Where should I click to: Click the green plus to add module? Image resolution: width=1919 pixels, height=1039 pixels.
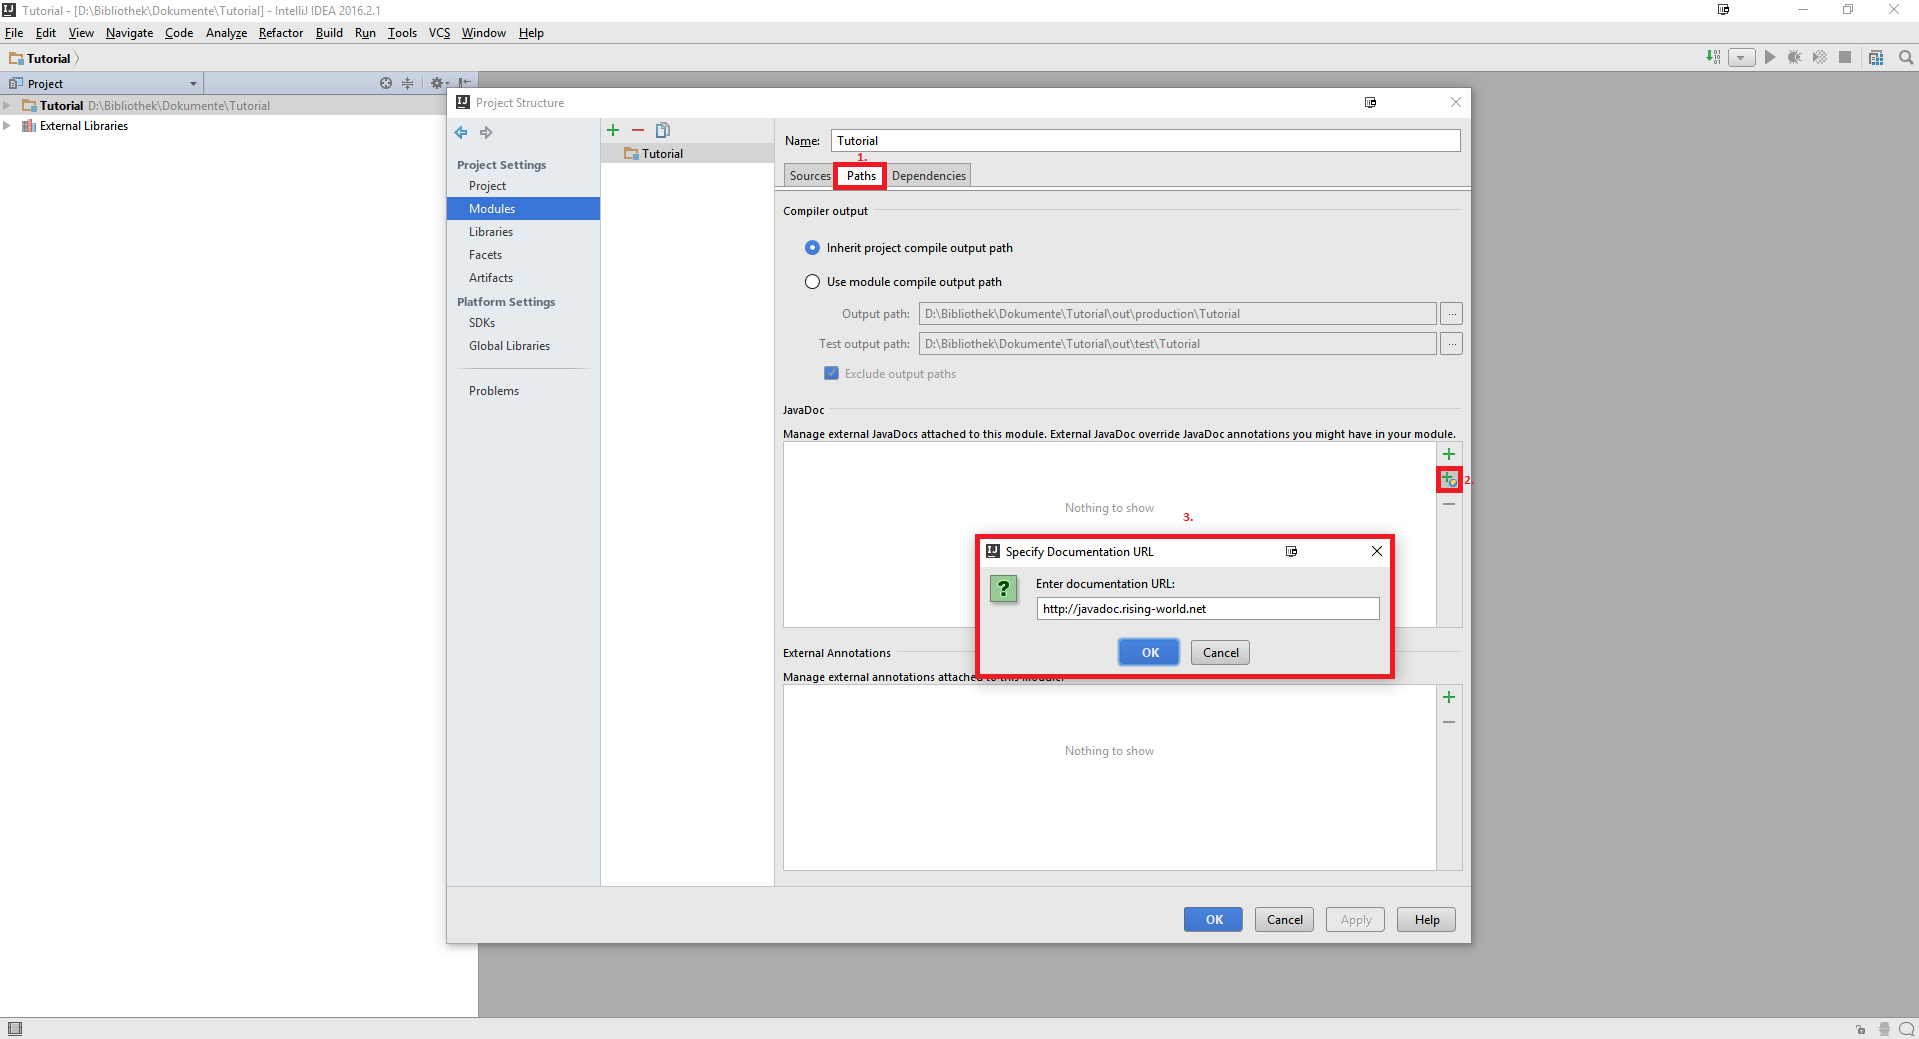(613, 130)
